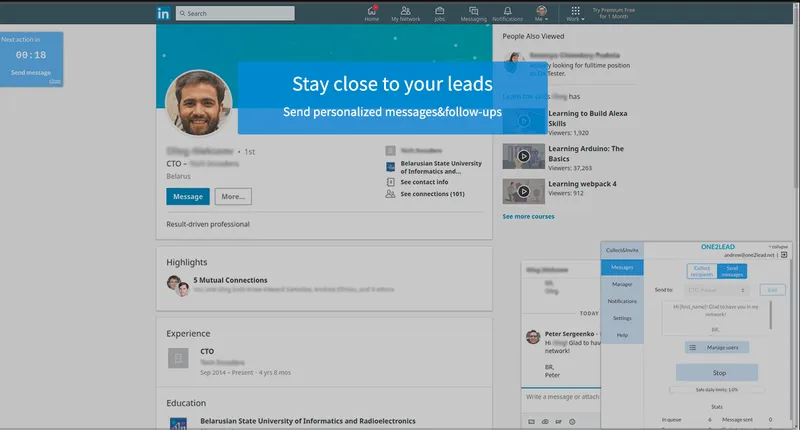This screenshot has width=800, height=430.
Task: Click the contact info card icon
Action: click(x=390, y=182)
